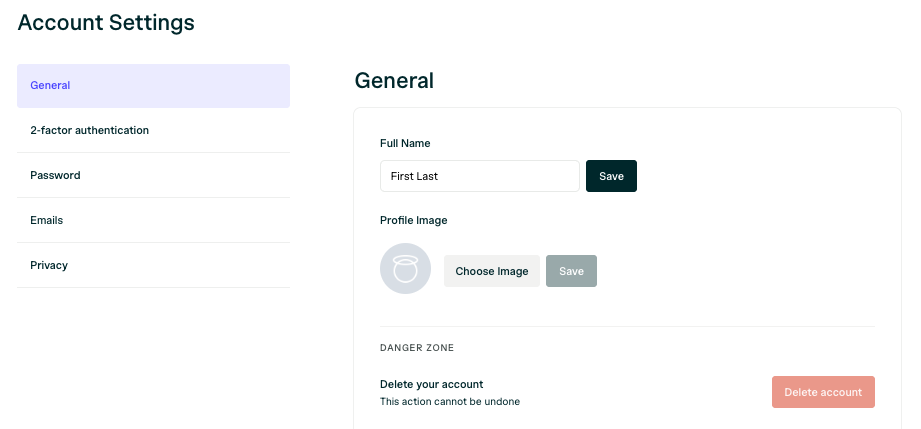Save the Full Name with dark Save button

(x=611, y=176)
